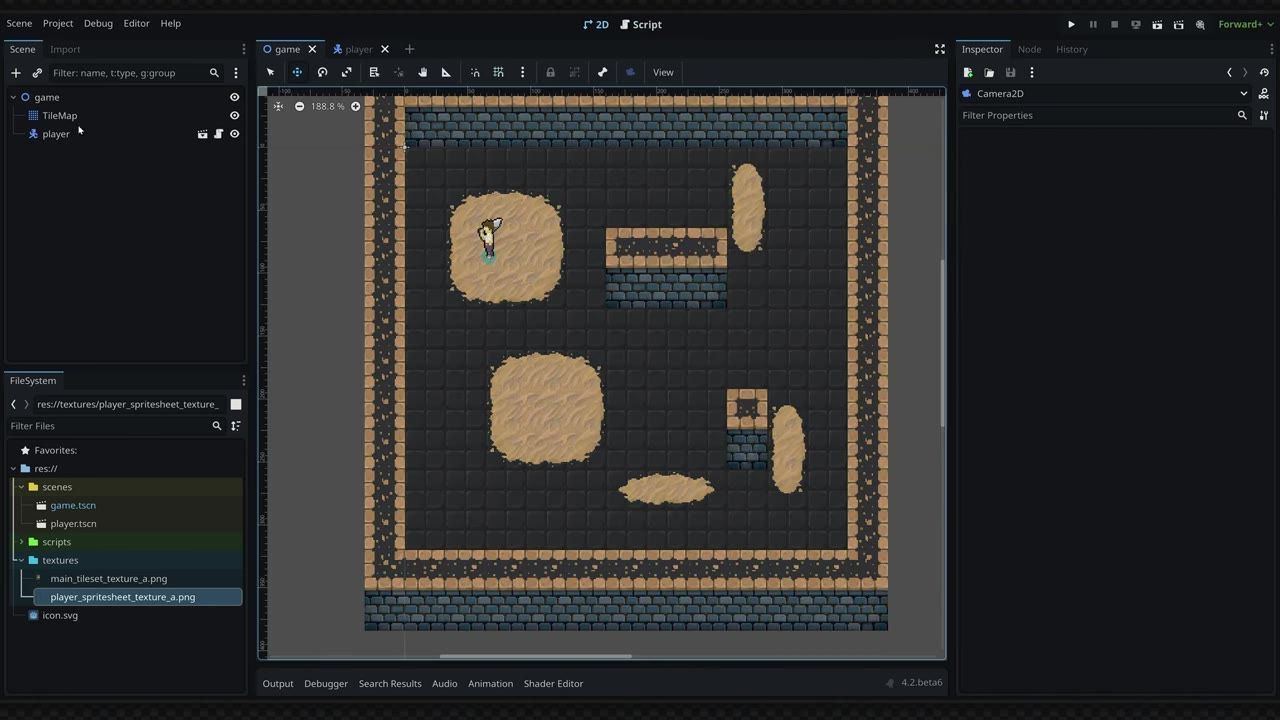Instantiate a child scene via link icon

(x=37, y=73)
